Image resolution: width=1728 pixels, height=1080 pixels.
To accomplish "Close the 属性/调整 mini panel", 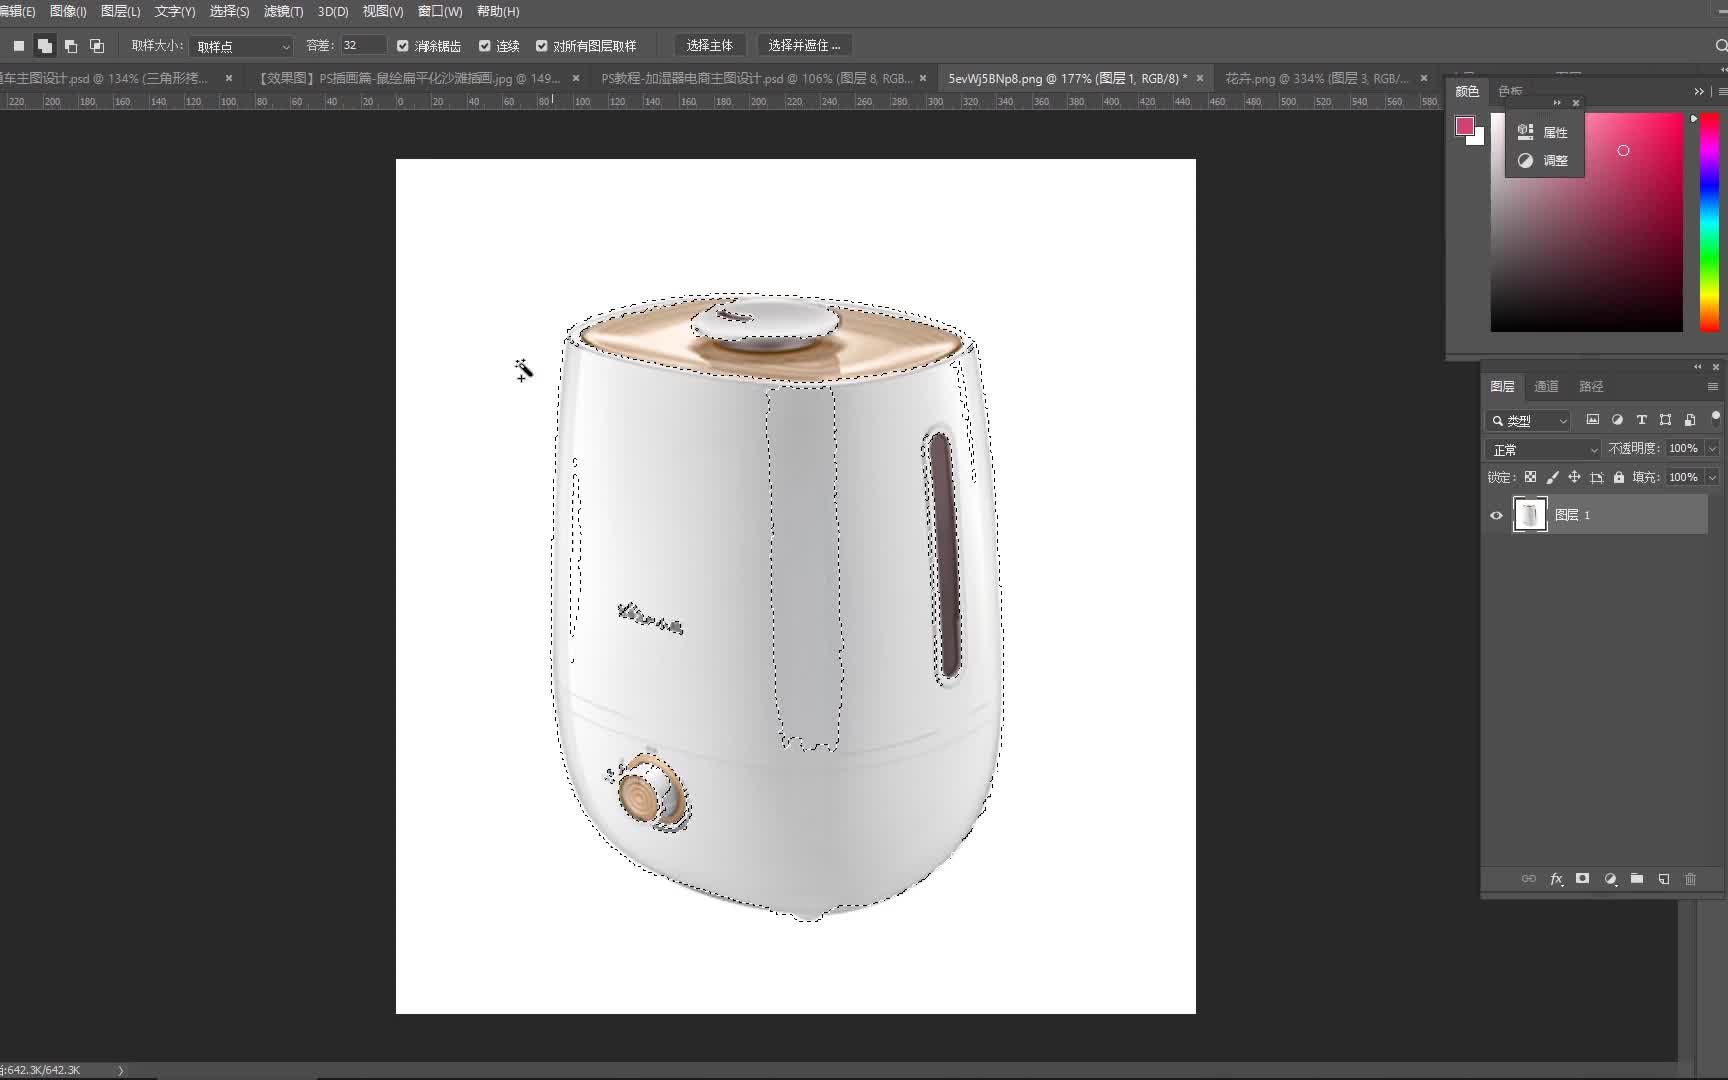I will 1576,103.
